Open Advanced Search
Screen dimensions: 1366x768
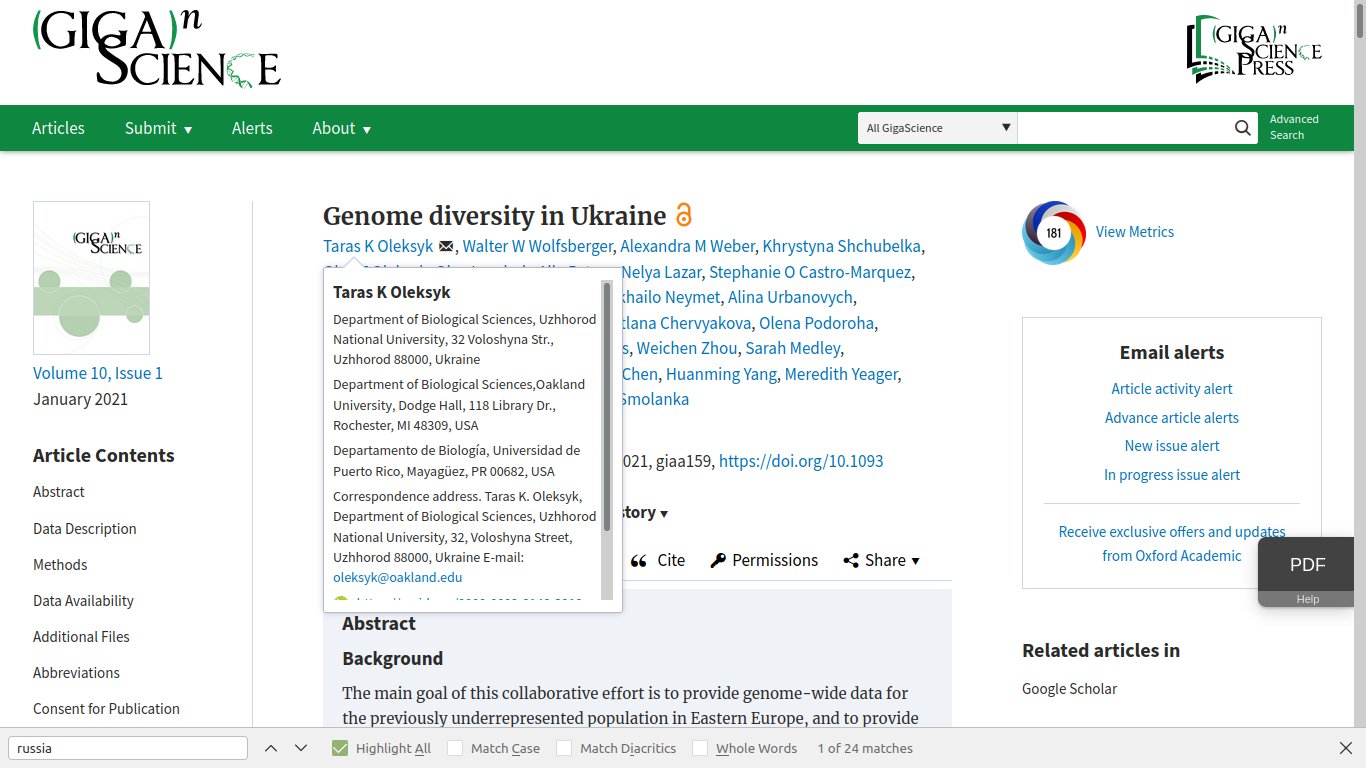click(1294, 127)
